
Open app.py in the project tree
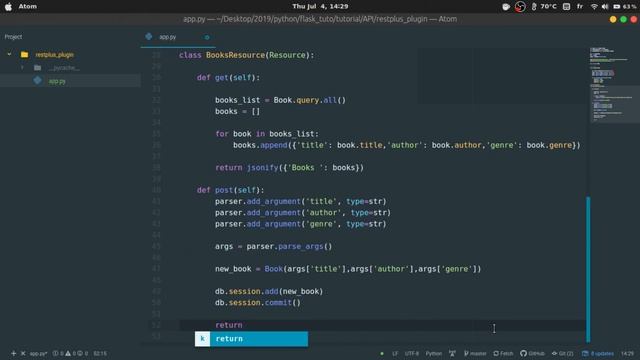(x=57, y=82)
